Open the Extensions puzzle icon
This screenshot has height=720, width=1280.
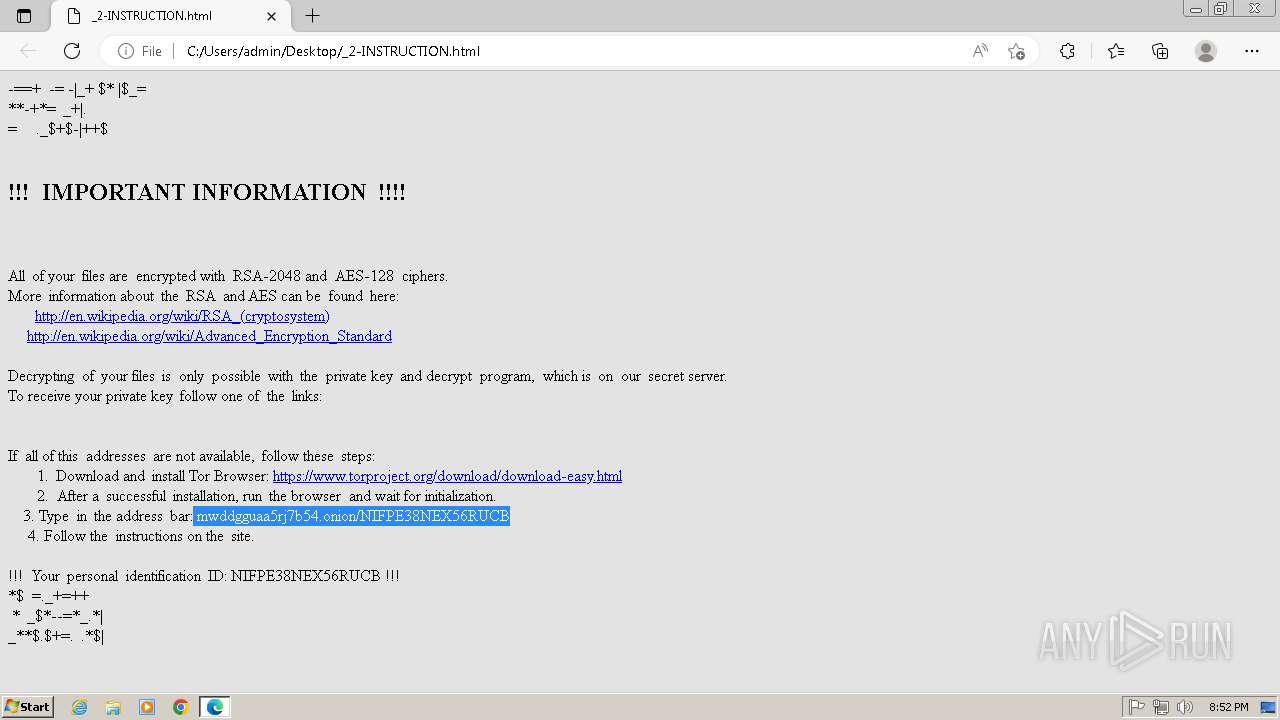pos(1067,51)
